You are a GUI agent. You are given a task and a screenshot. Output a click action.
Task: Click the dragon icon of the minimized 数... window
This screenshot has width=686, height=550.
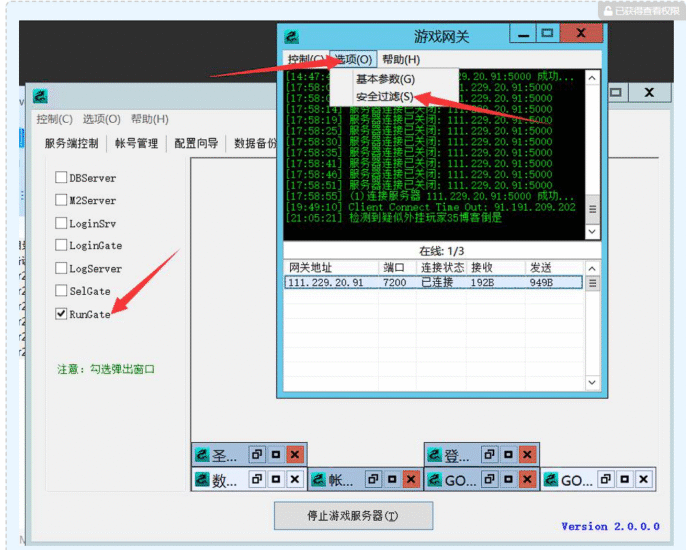coord(202,480)
